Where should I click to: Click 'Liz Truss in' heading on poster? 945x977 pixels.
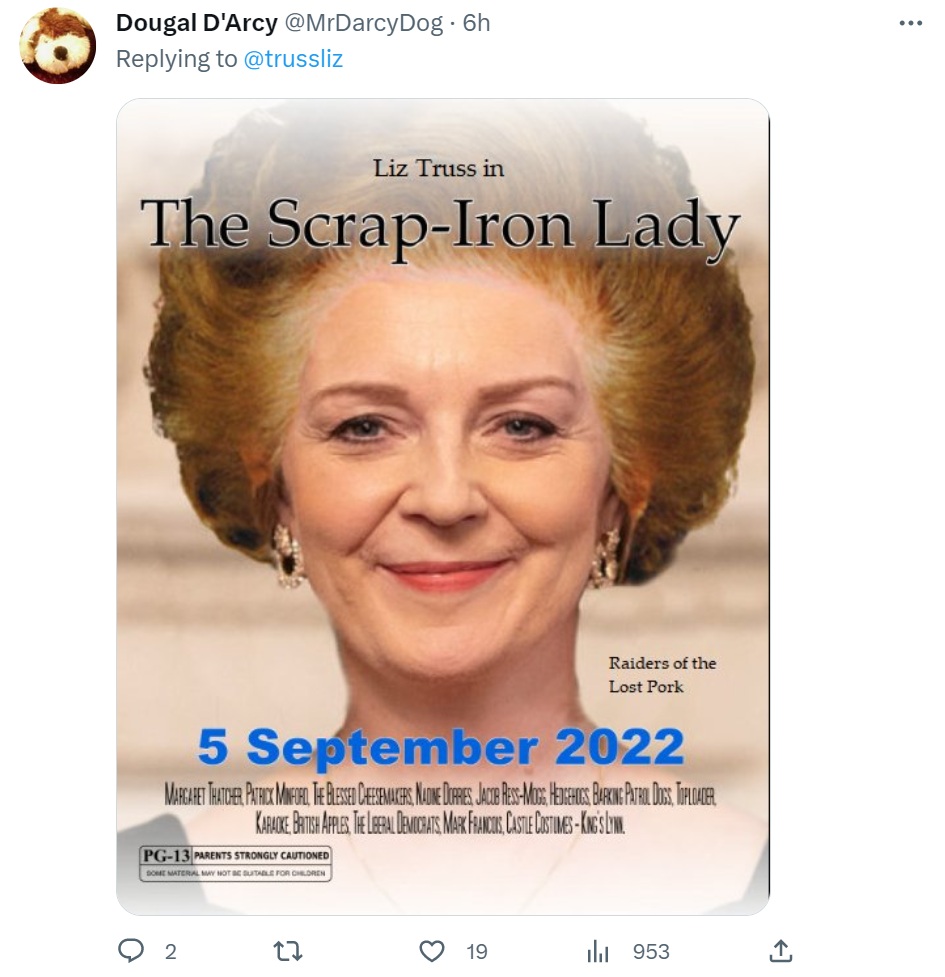(438, 168)
